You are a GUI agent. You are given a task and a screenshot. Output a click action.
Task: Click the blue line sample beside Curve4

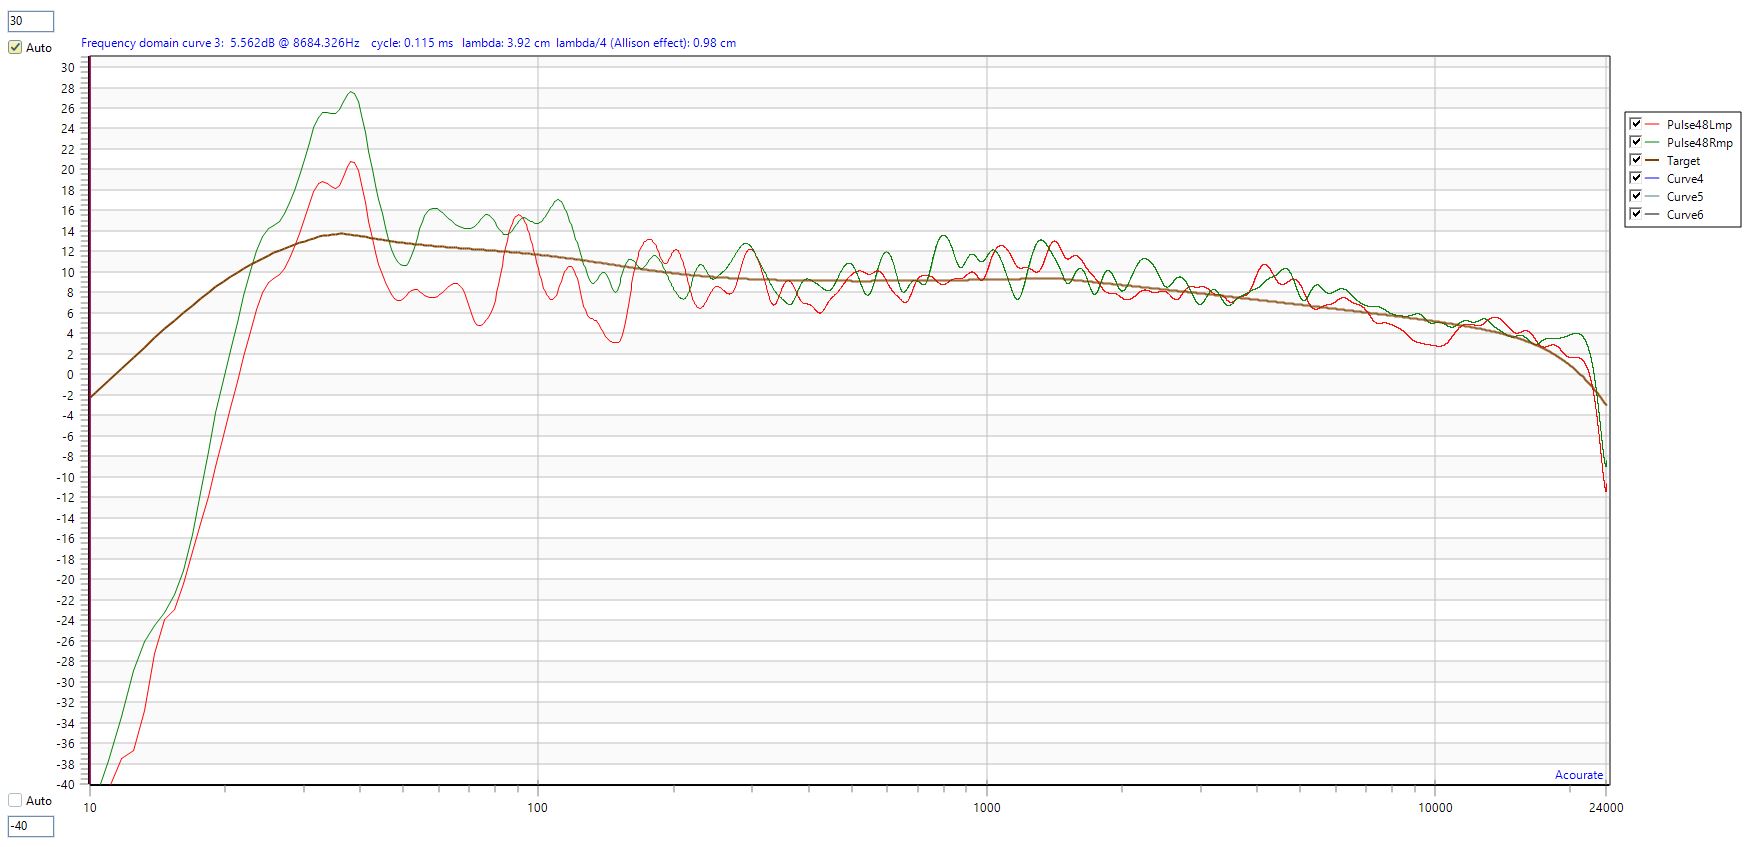click(1652, 179)
